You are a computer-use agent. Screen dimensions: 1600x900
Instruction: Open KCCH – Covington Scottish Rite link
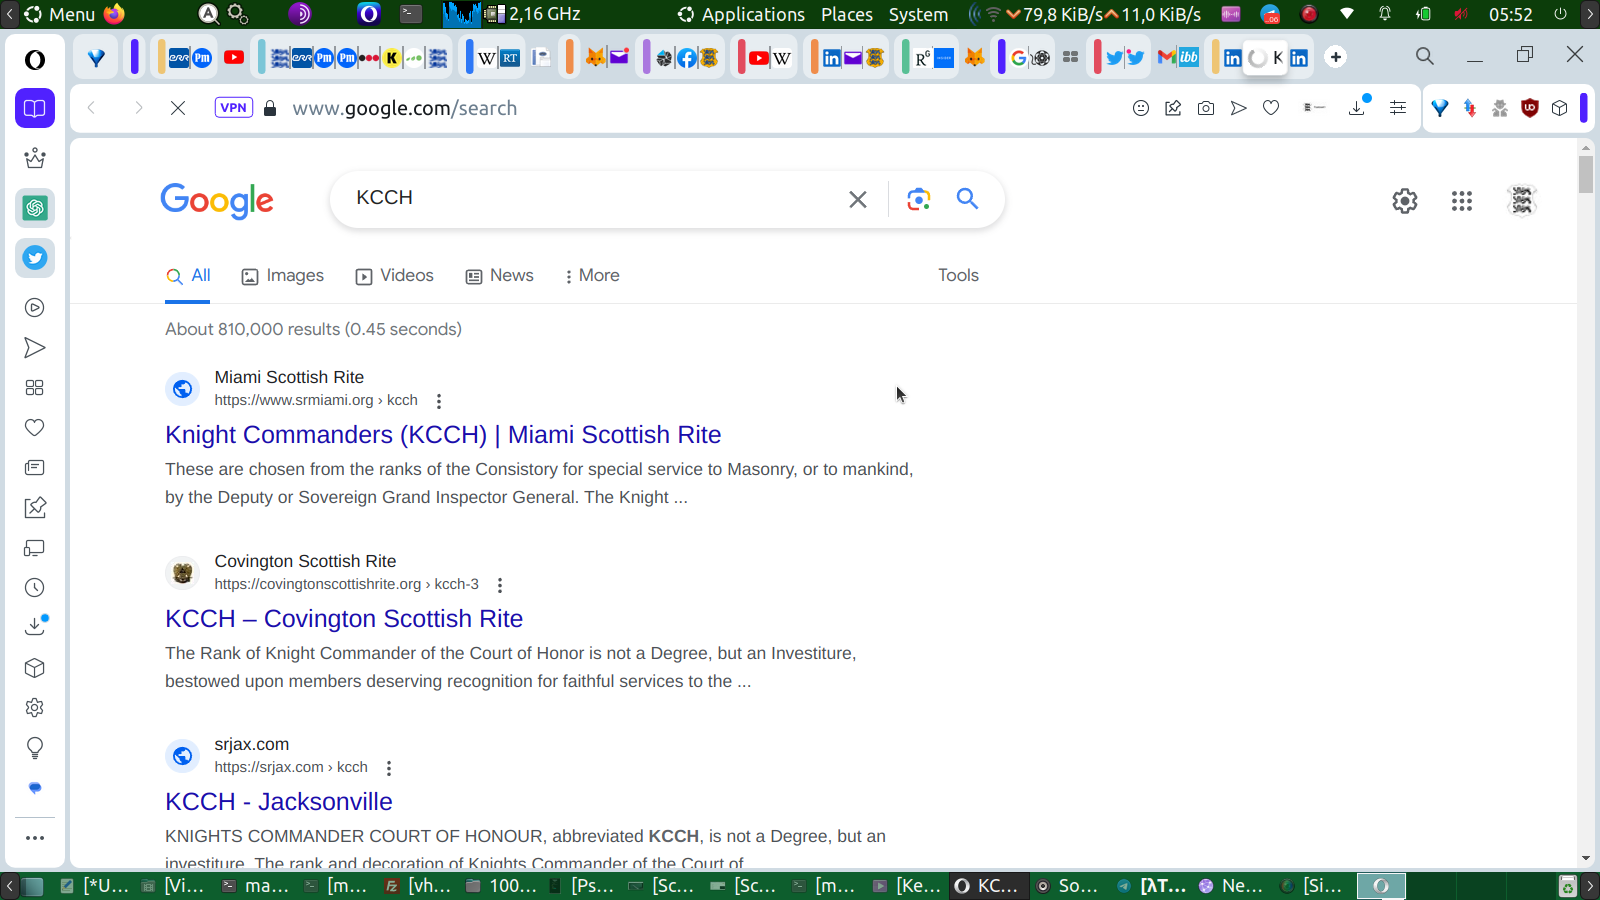pos(344,619)
